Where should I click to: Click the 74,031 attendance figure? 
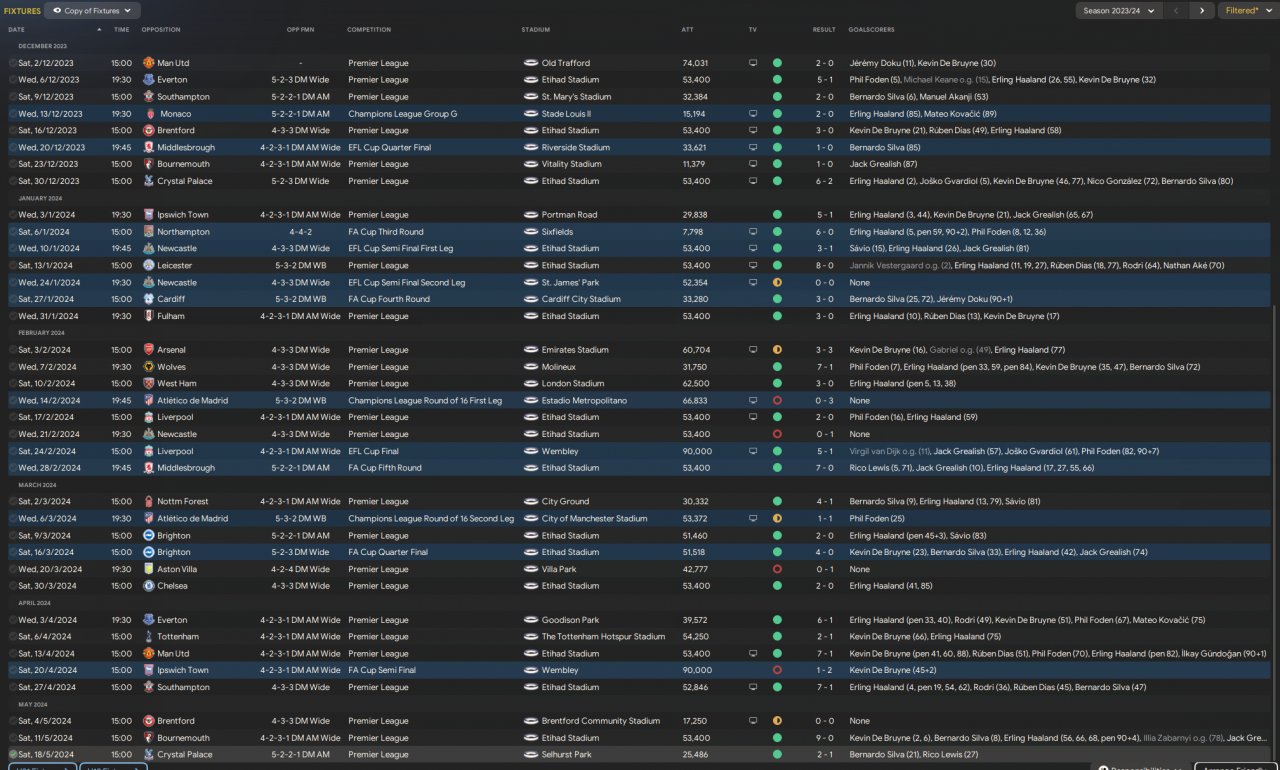pos(695,63)
